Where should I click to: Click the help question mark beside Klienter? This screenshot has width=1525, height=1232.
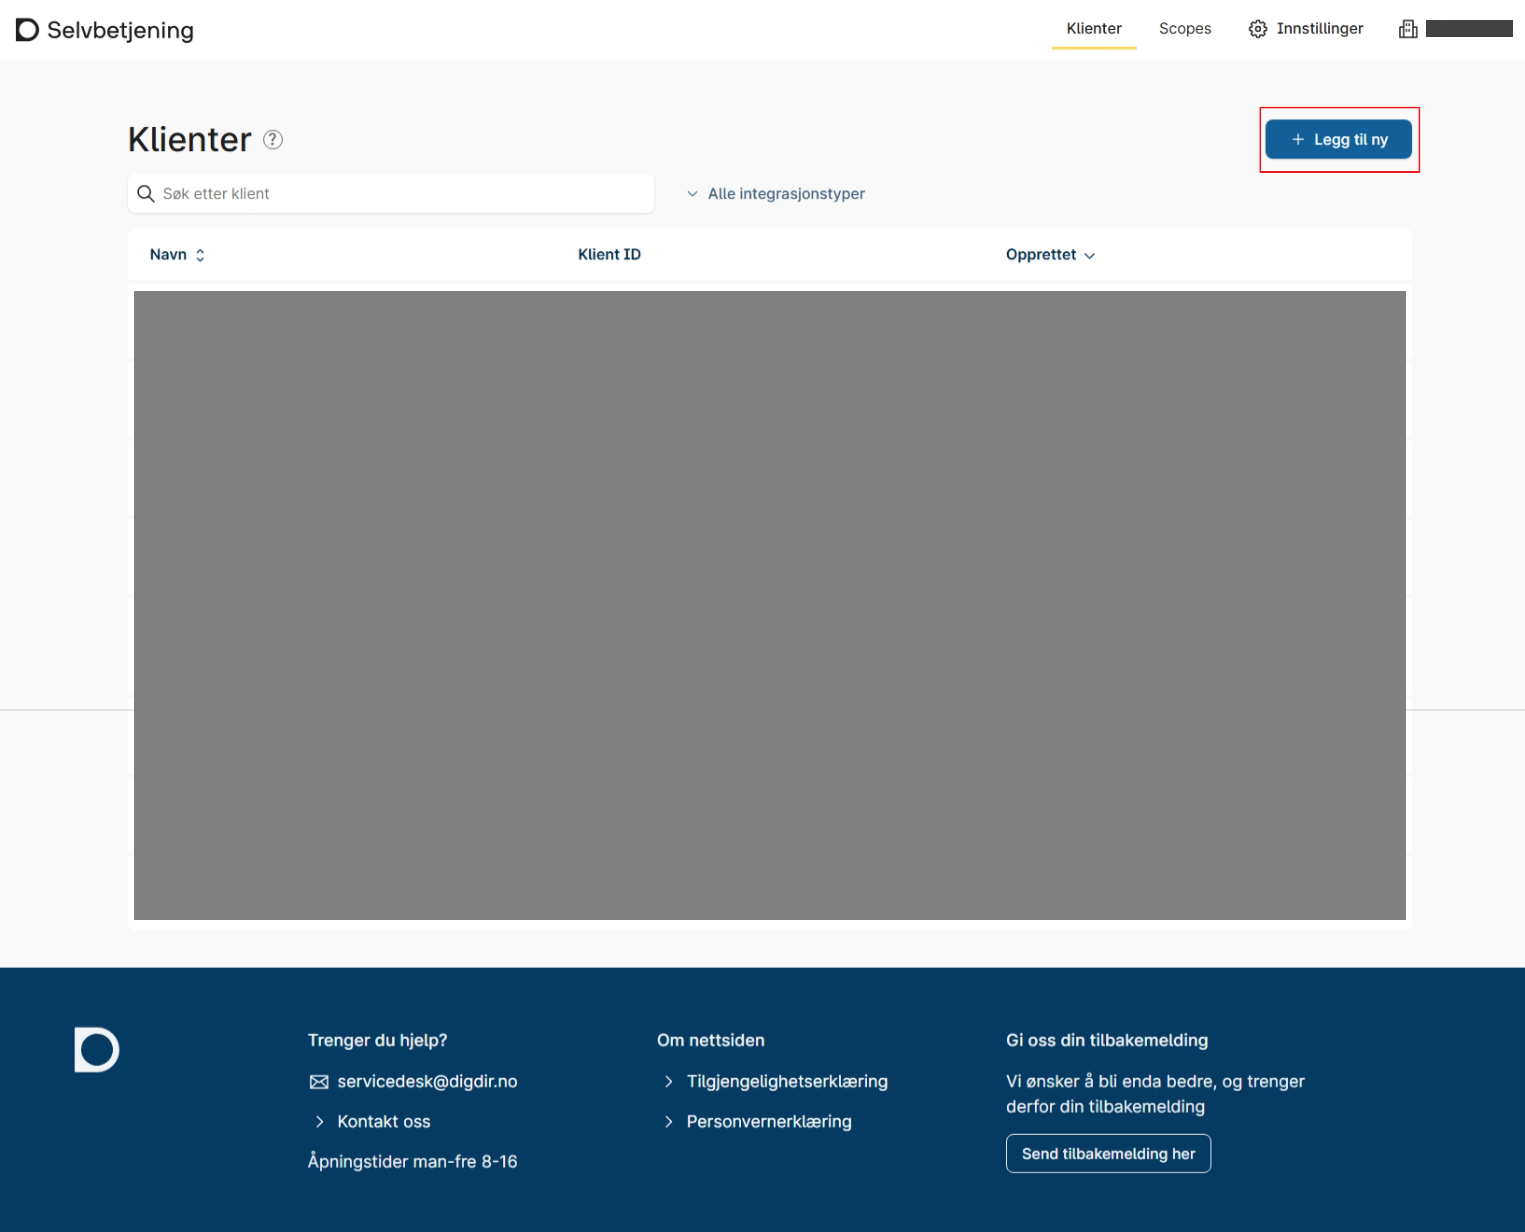pyautogui.click(x=273, y=140)
